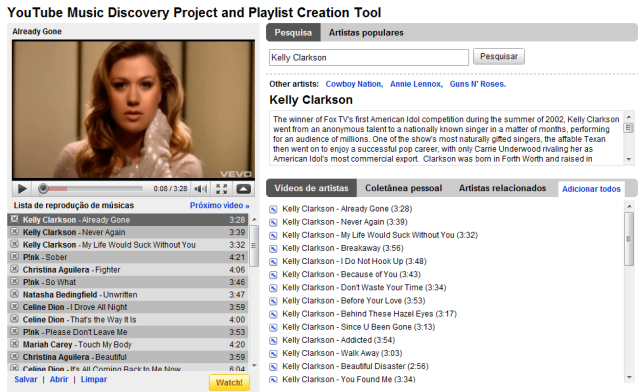Click the playlist scroll up arrow
Image resolution: width=640 pixels, height=392 pixels.
(x=254, y=220)
